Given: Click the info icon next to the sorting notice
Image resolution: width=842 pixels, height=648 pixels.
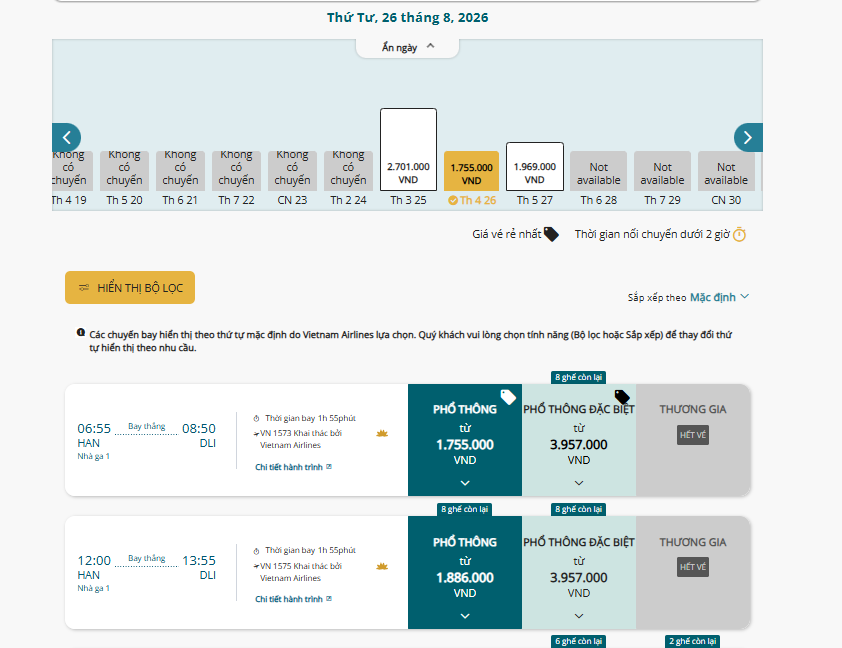Looking at the screenshot, I should click(81, 333).
